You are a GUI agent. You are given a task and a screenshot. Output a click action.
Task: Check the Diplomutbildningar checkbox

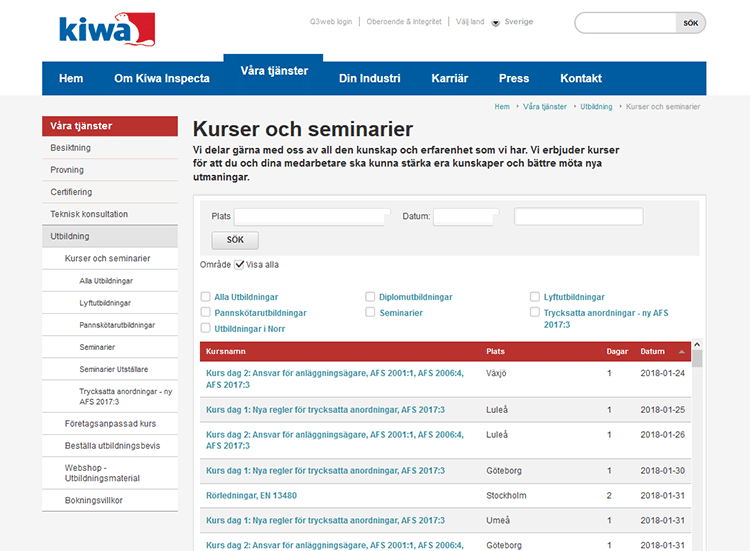tap(370, 297)
